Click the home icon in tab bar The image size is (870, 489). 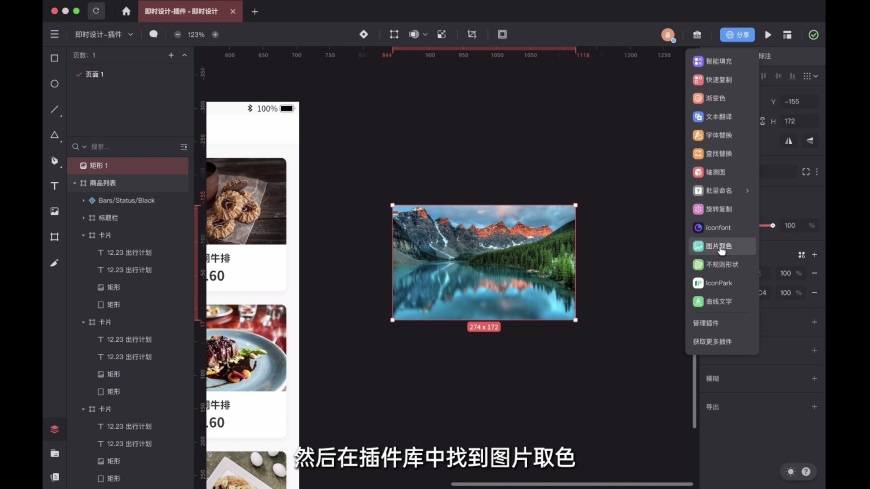coord(126,11)
